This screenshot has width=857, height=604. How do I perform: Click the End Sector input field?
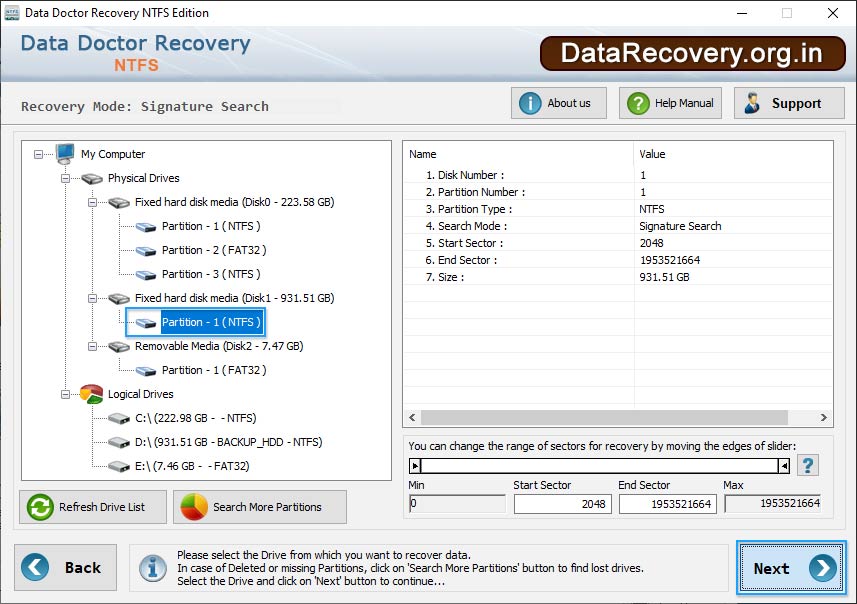pyautogui.click(x=667, y=504)
